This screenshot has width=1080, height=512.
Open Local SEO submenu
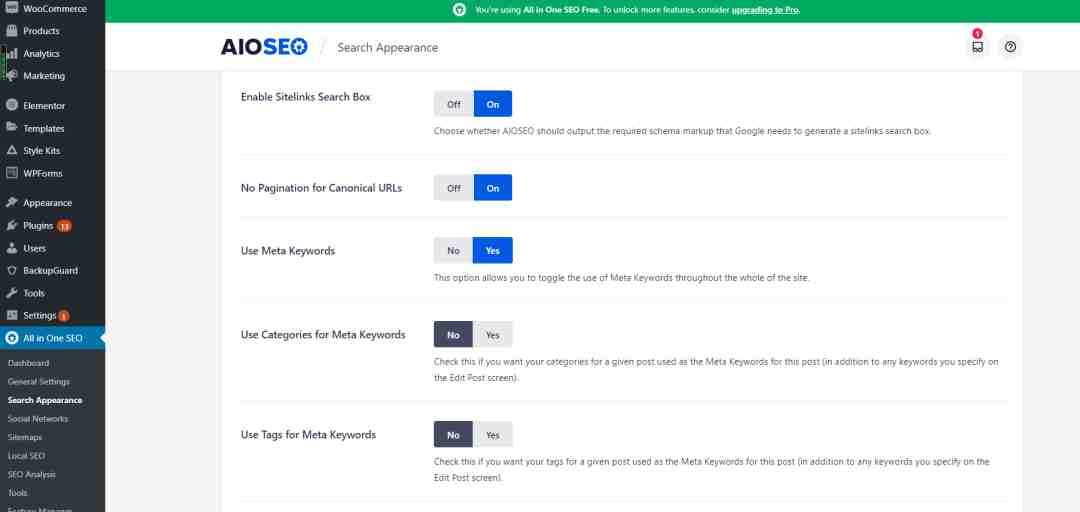26,456
